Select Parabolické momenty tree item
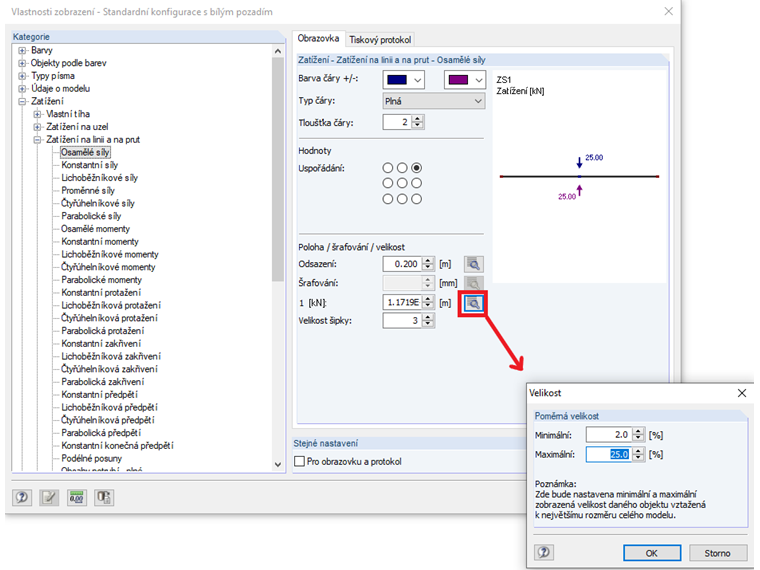This screenshot has height=570, width=760. (x=101, y=280)
